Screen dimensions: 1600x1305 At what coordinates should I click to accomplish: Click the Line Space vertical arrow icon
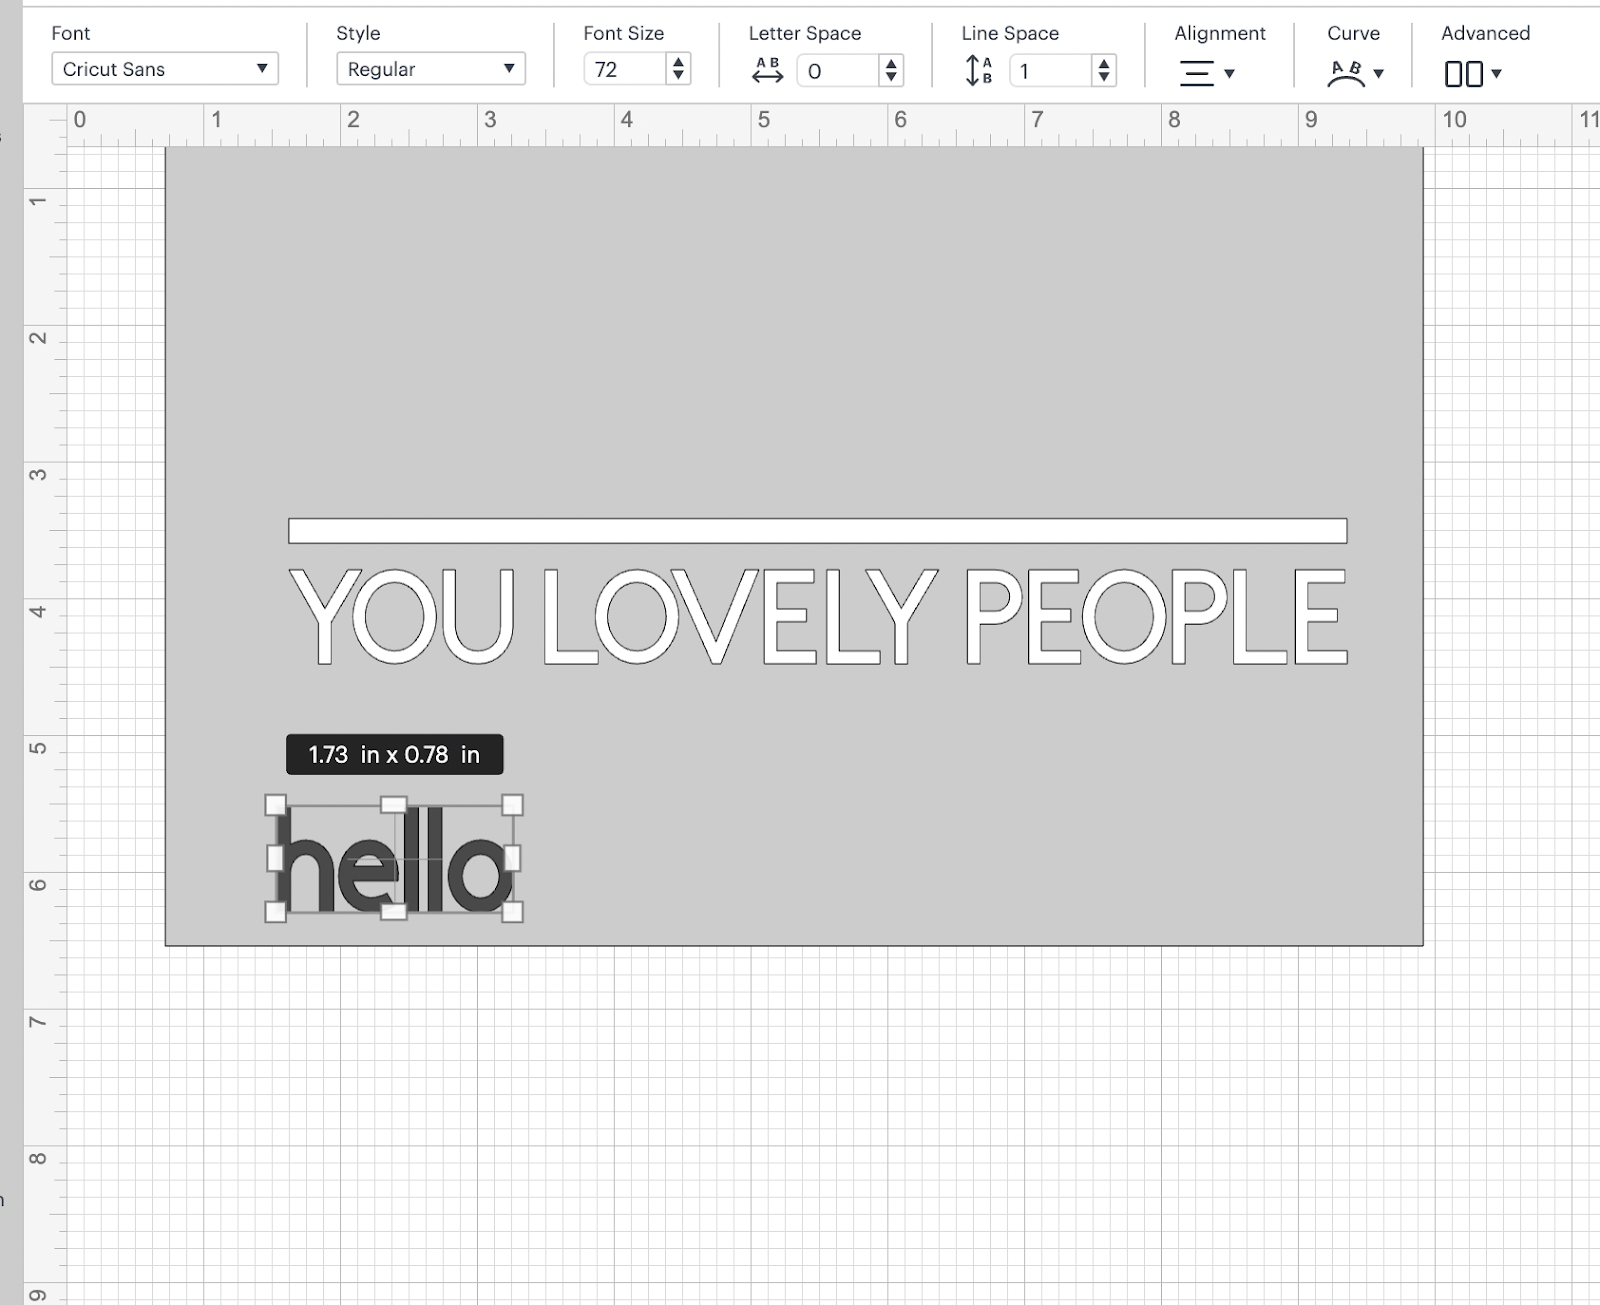tap(979, 70)
